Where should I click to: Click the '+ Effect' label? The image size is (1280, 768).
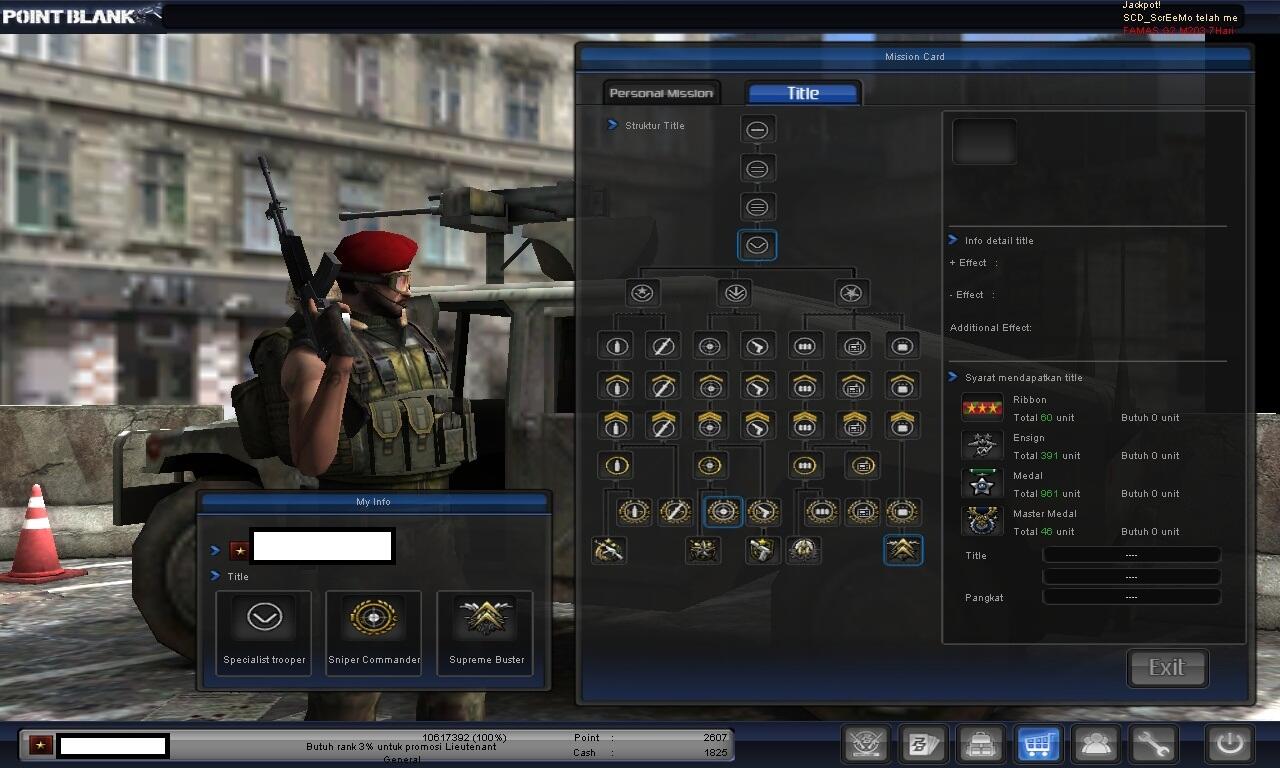coord(968,263)
